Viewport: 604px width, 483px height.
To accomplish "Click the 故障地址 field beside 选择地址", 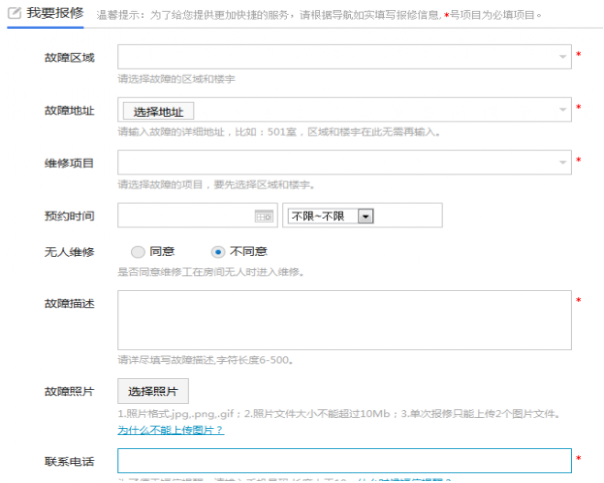I will (x=380, y=111).
